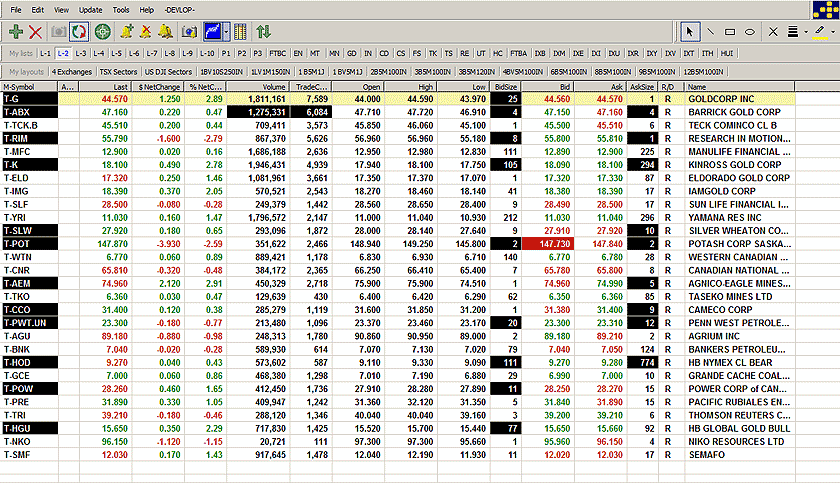Click the red X delete symbol icon
Image resolution: width=840 pixels, height=483 pixels.
coord(35,32)
